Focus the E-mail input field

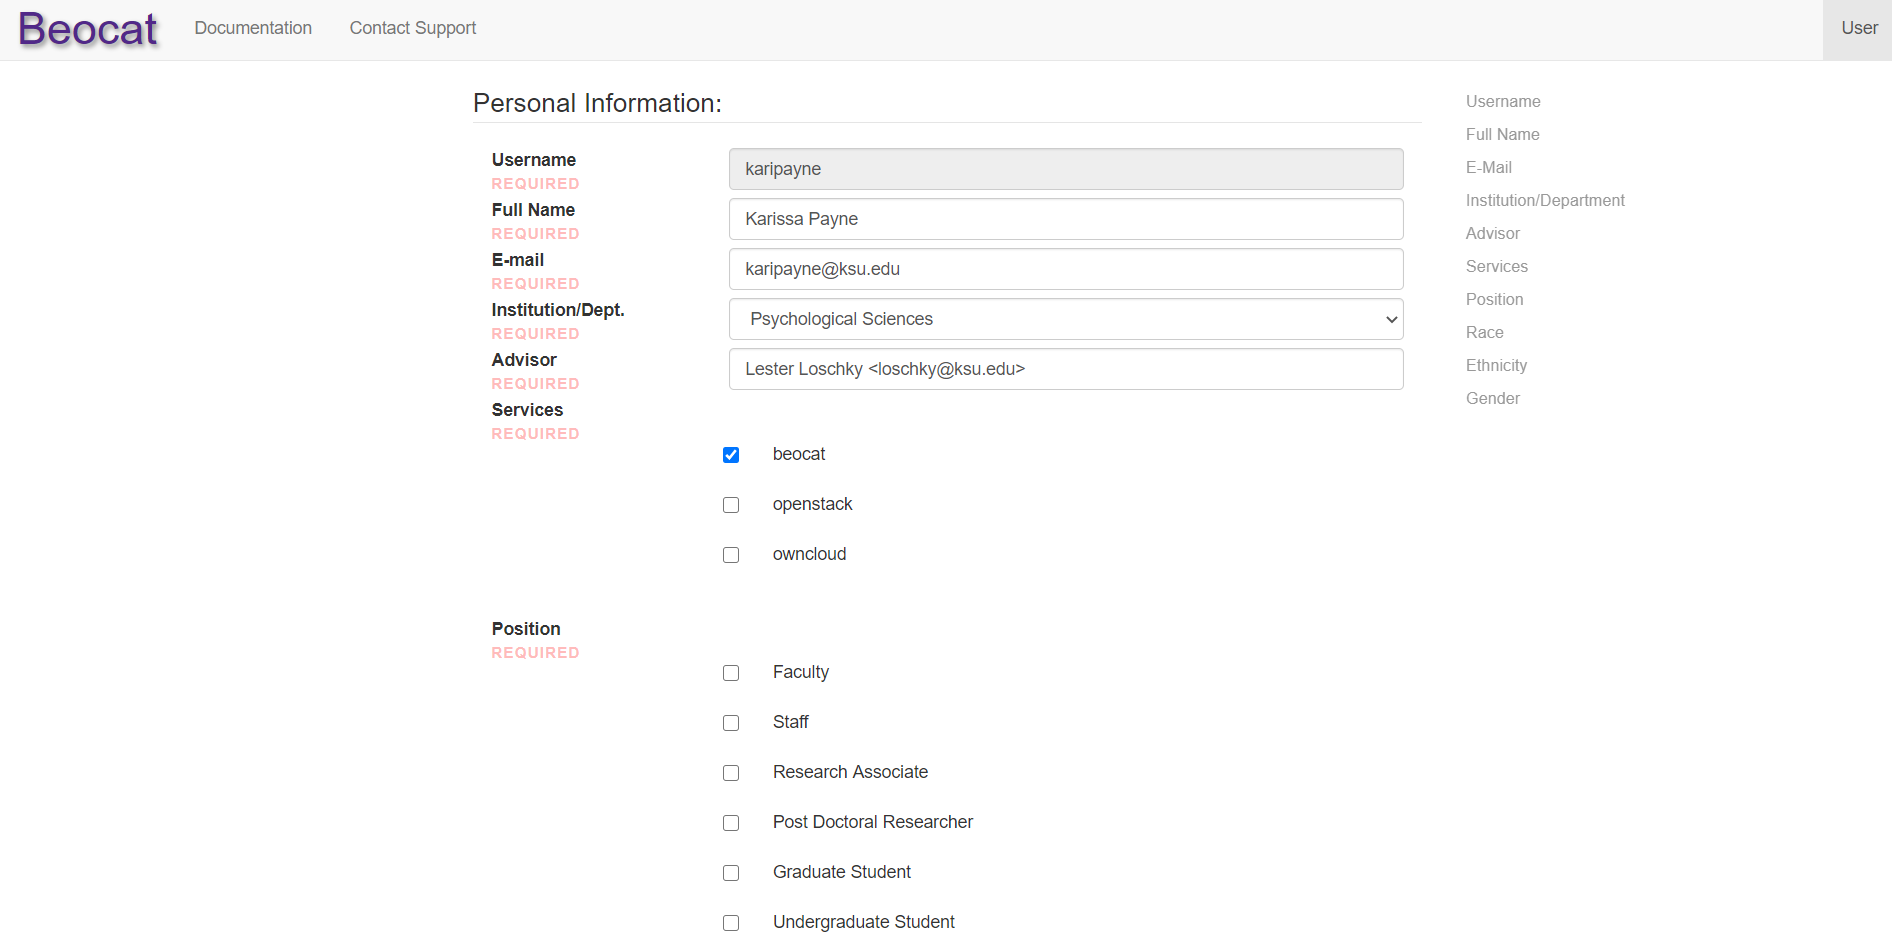tap(1065, 269)
